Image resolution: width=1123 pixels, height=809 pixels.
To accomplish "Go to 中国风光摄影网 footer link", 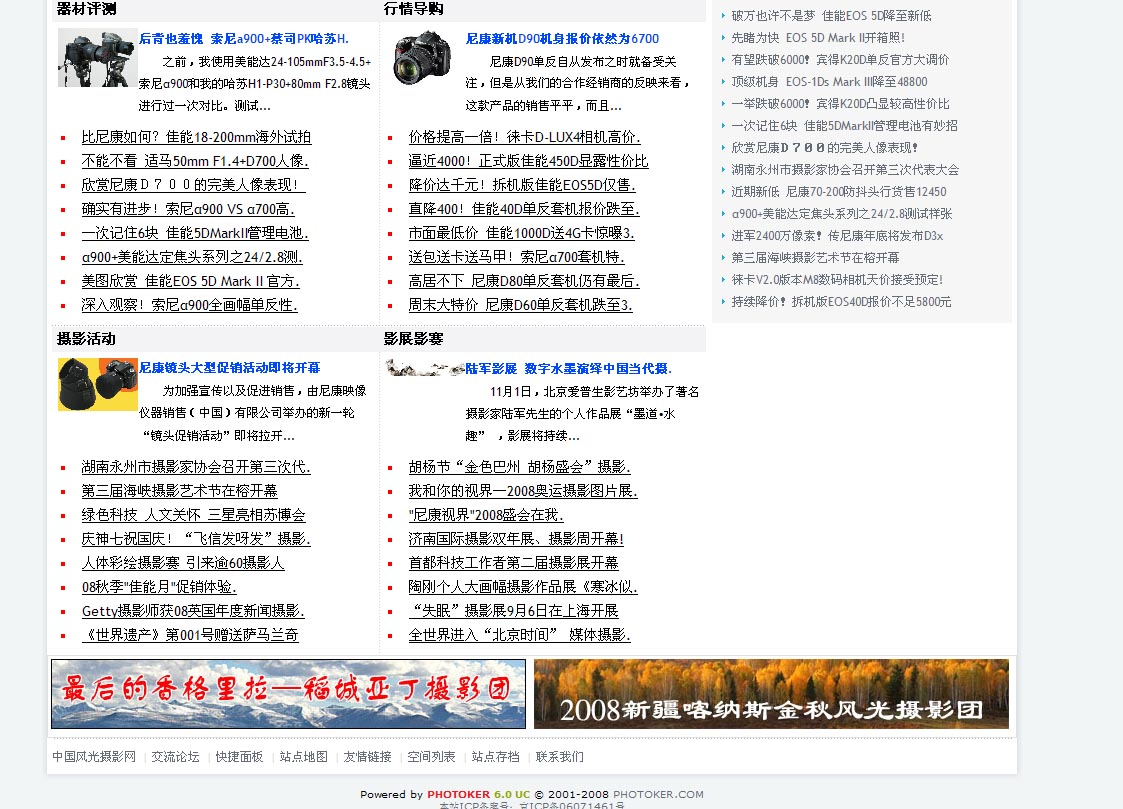I will (94, 757).
